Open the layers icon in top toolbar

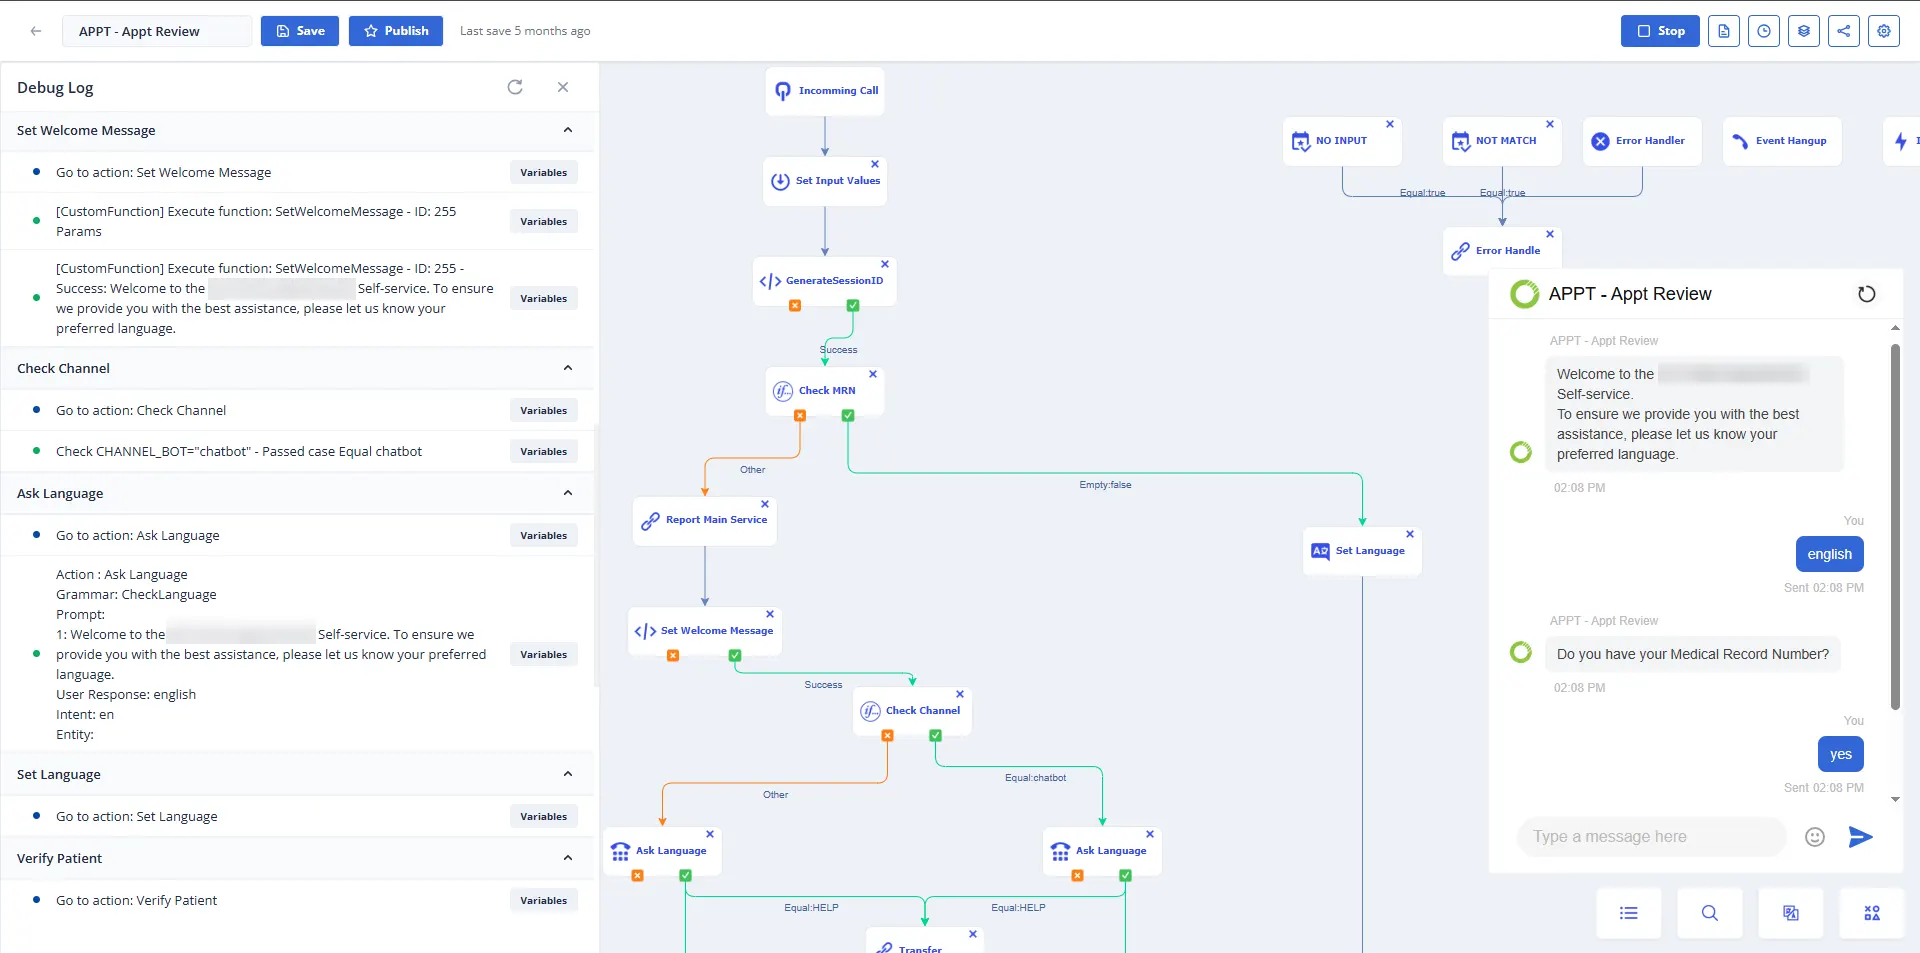(1803, 31)
